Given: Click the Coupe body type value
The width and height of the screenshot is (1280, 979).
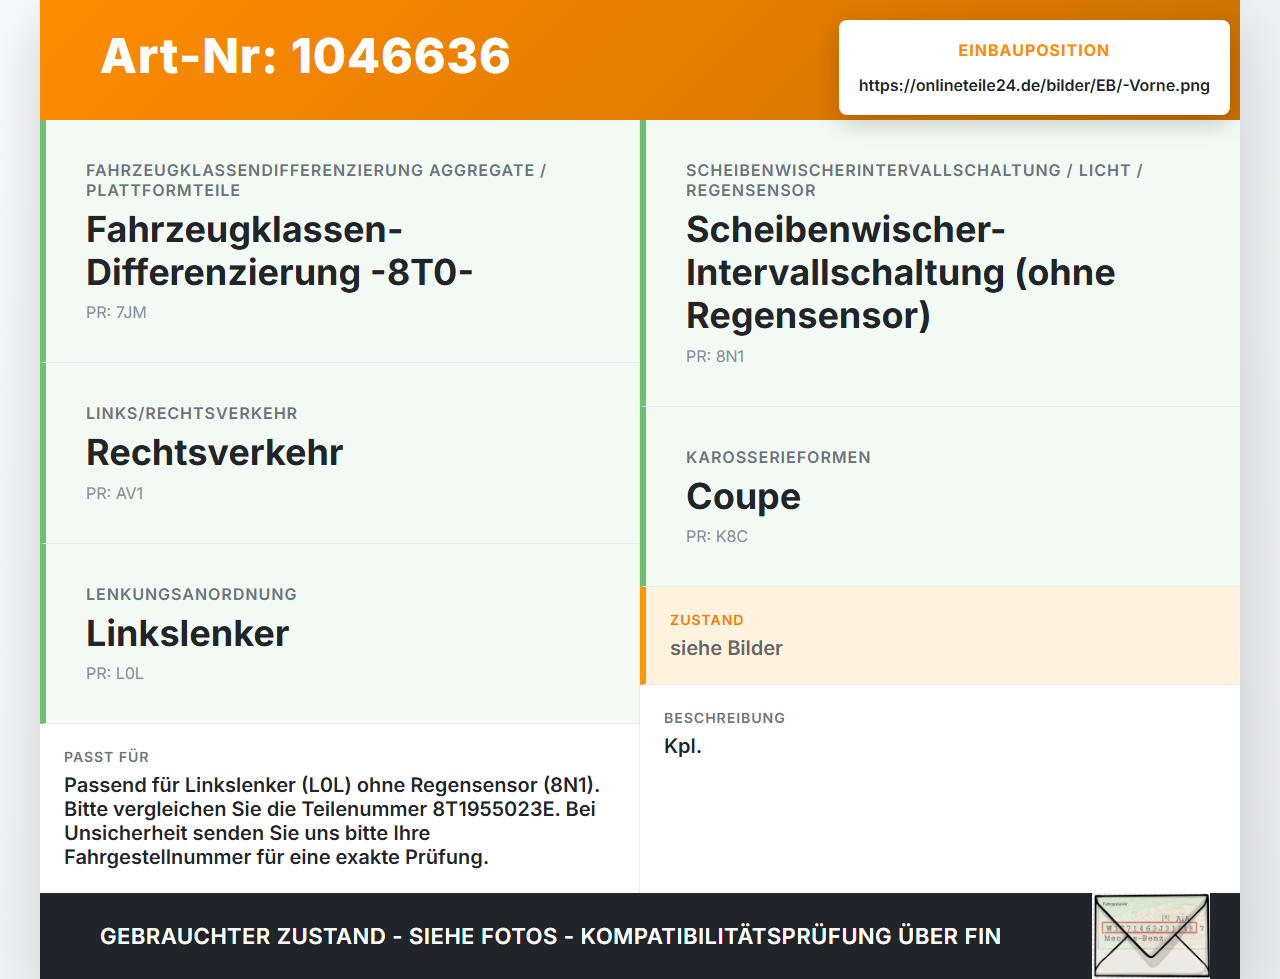Looking at the screenshot, I should [743, 497].
